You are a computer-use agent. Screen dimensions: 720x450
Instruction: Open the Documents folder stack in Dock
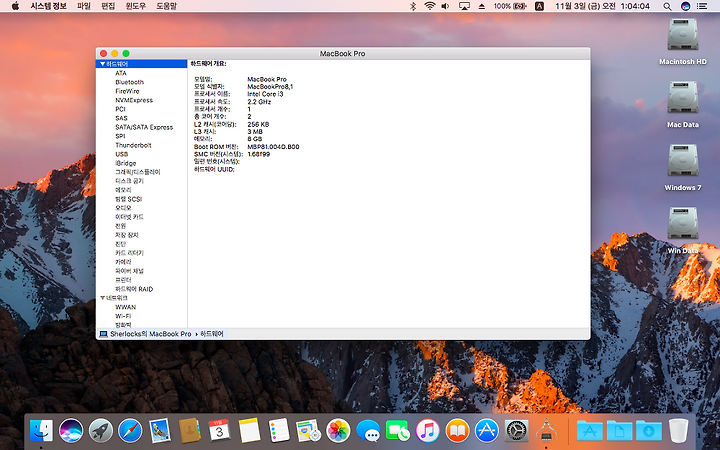click(619, 431)
